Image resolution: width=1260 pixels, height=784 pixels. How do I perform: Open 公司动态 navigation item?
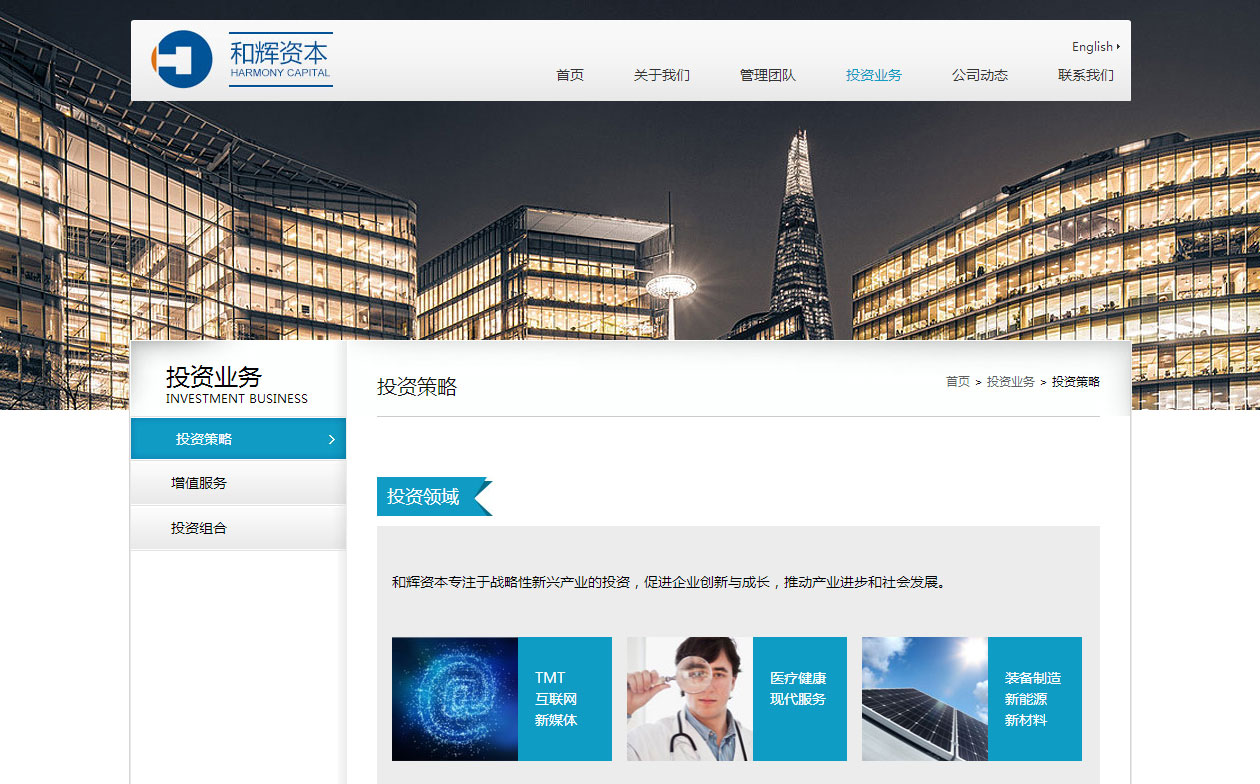click(980, 75)
